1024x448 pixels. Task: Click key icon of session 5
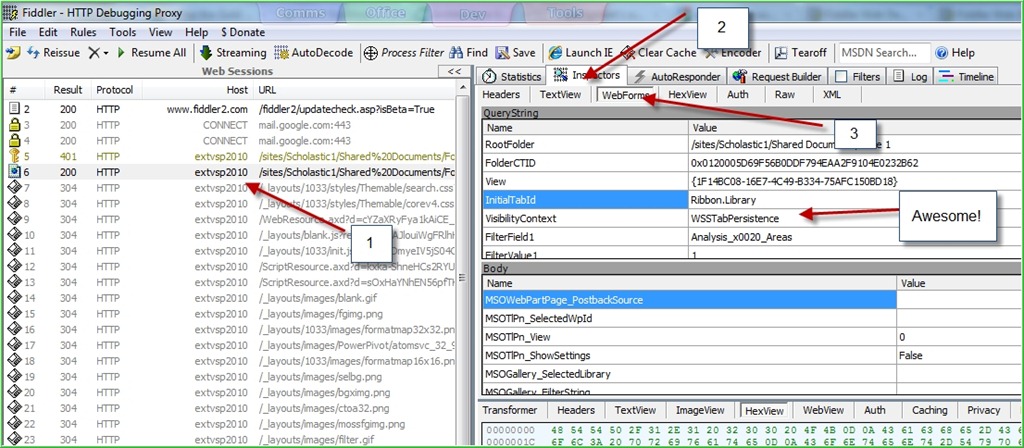point(14,156)
